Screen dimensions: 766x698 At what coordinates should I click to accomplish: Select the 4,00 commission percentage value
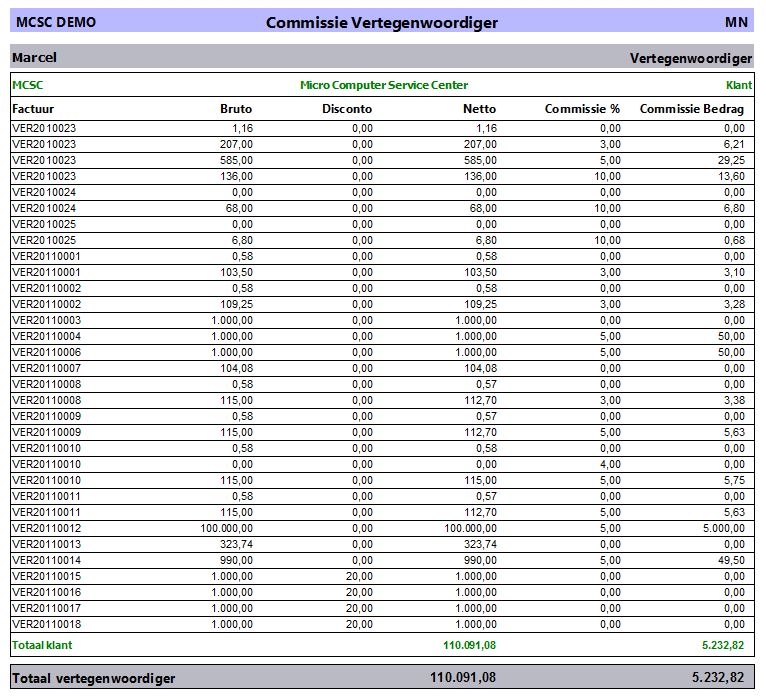(x=610, y=464)
